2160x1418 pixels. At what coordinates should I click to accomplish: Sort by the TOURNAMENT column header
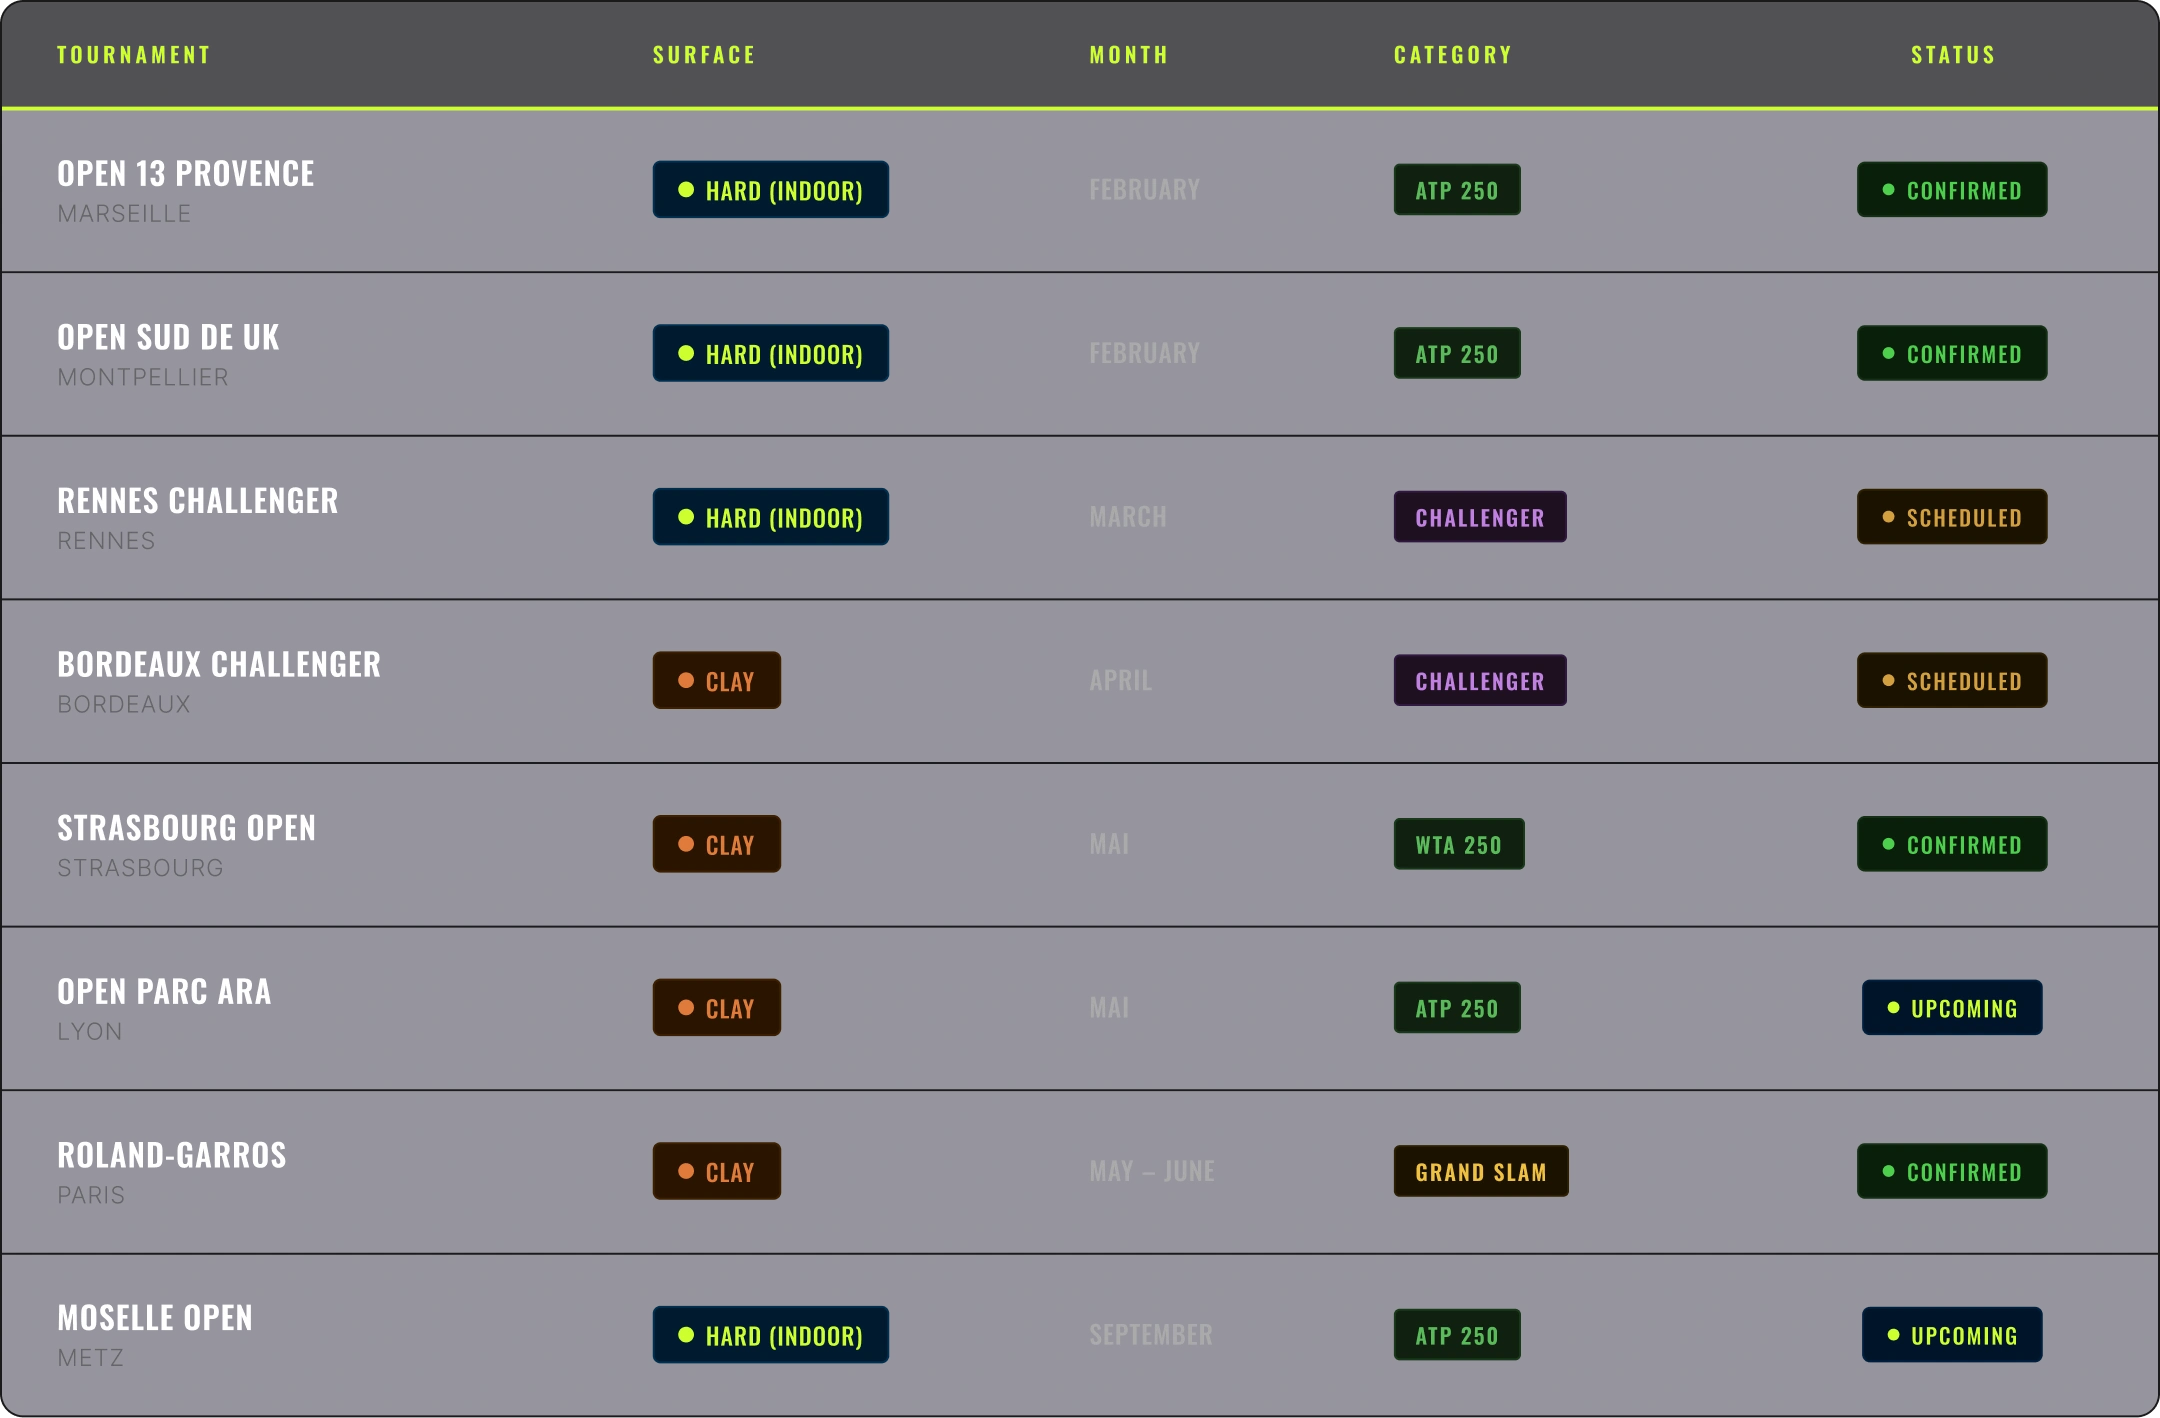(x=133, y=55)
